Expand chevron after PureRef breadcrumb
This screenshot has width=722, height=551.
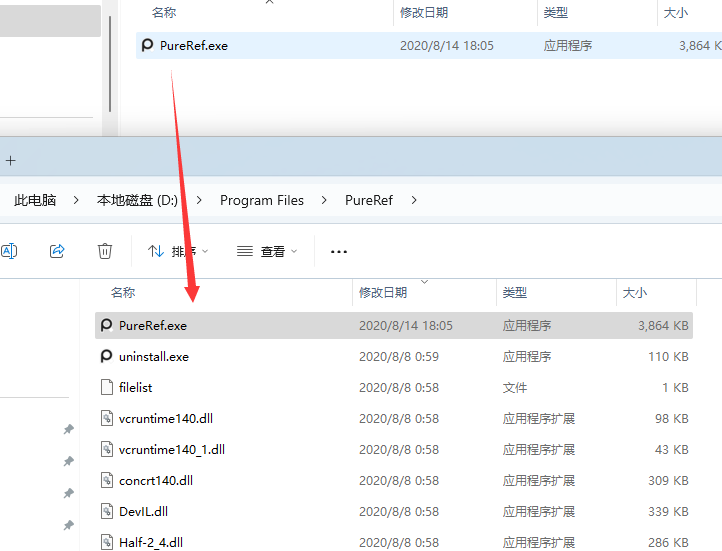point(414,200)
